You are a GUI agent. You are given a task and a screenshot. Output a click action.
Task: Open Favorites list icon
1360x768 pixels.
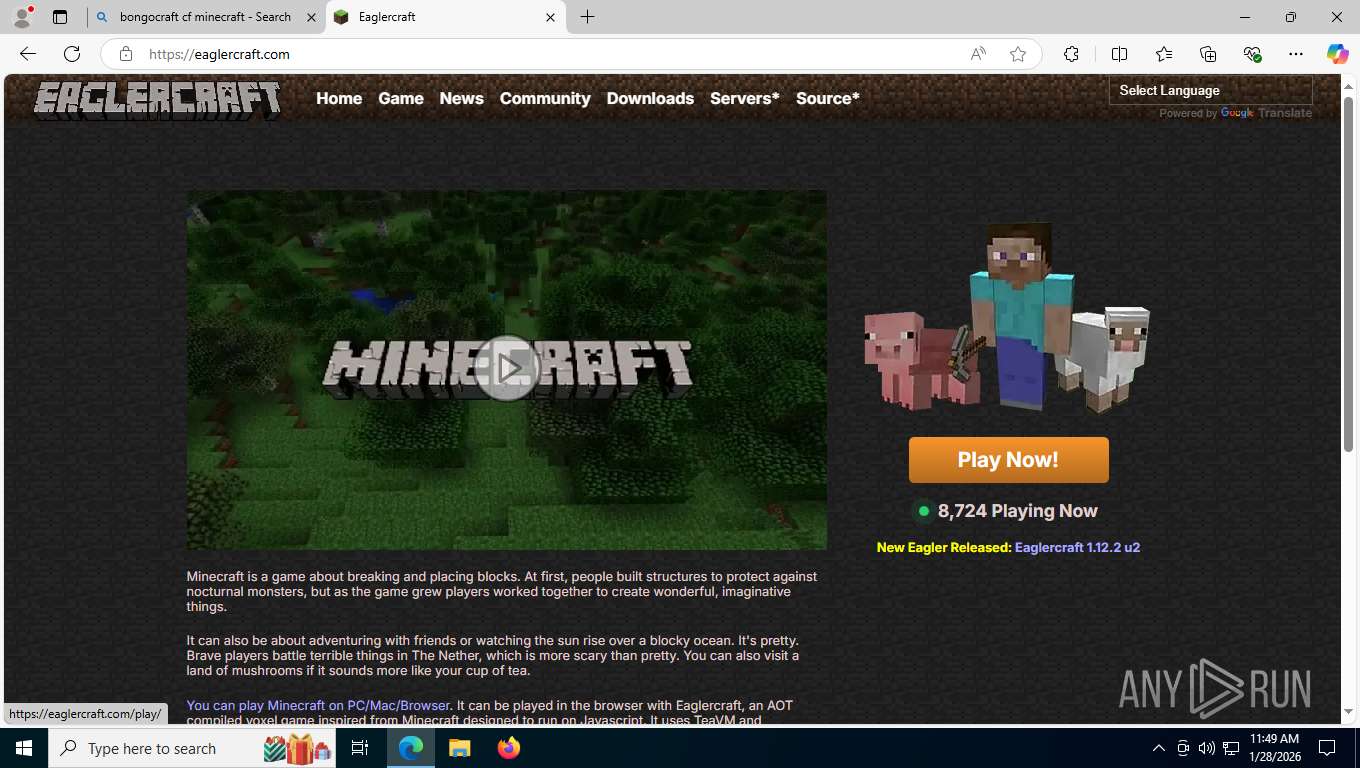(x=1164, y=54)
